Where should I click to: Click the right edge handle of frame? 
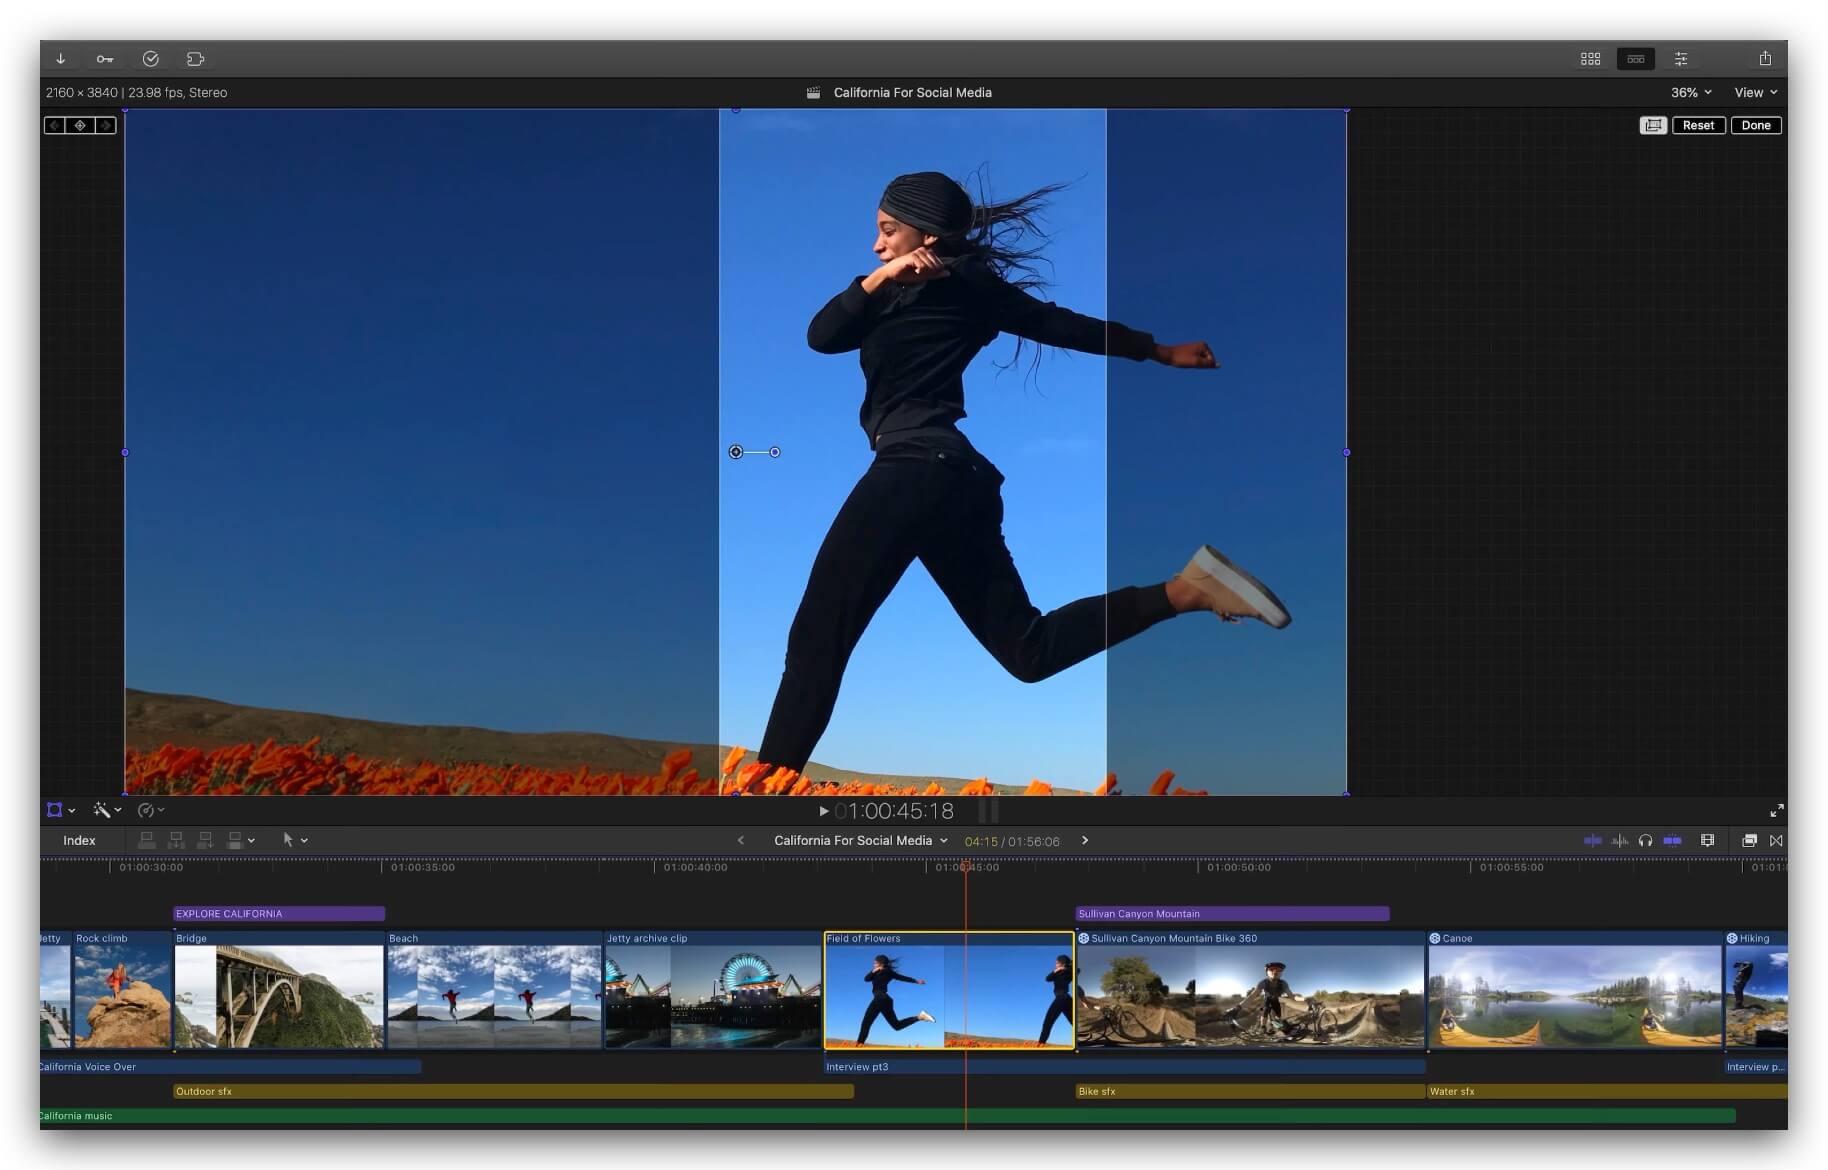click(x=1346, y=452)
